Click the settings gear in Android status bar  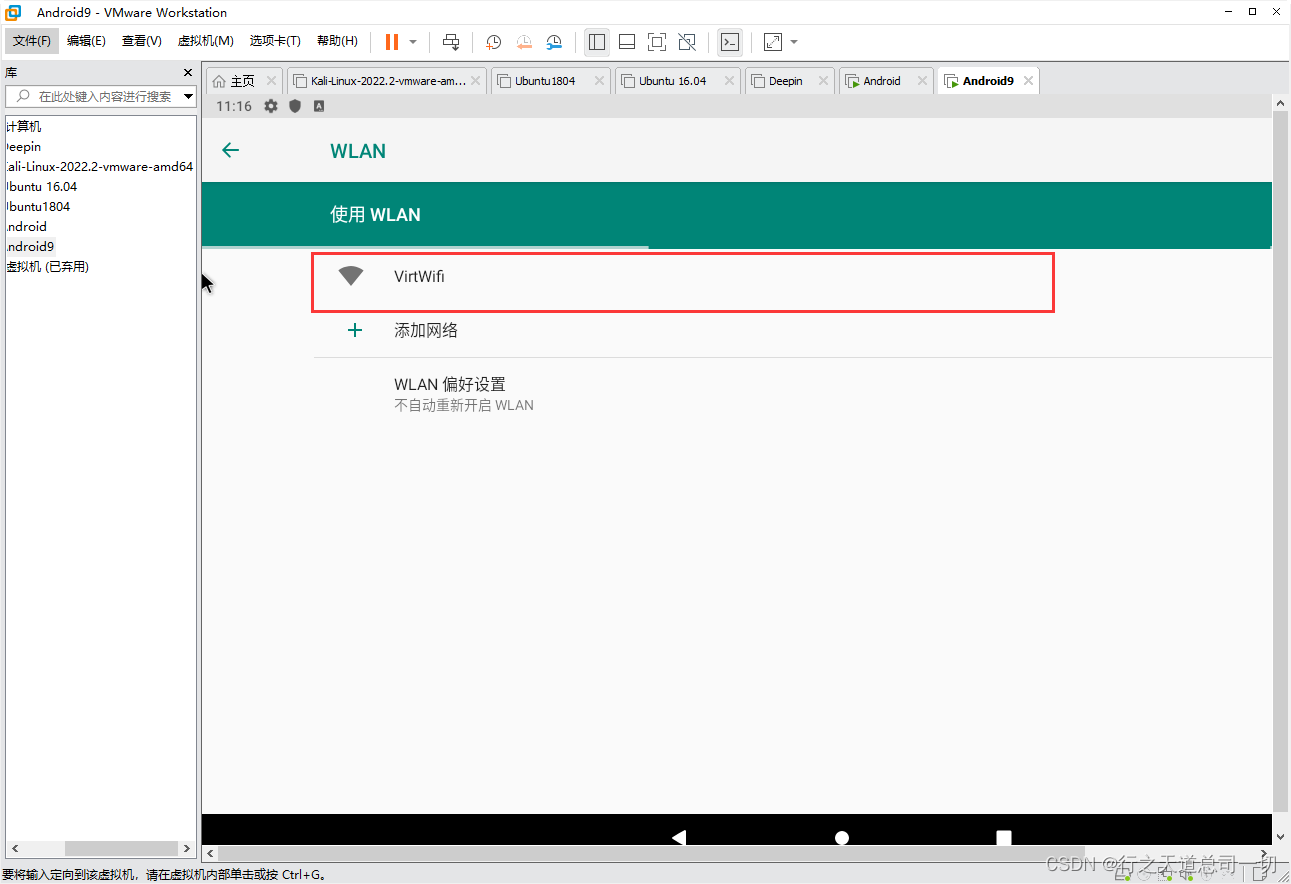[x=271, y=106]
